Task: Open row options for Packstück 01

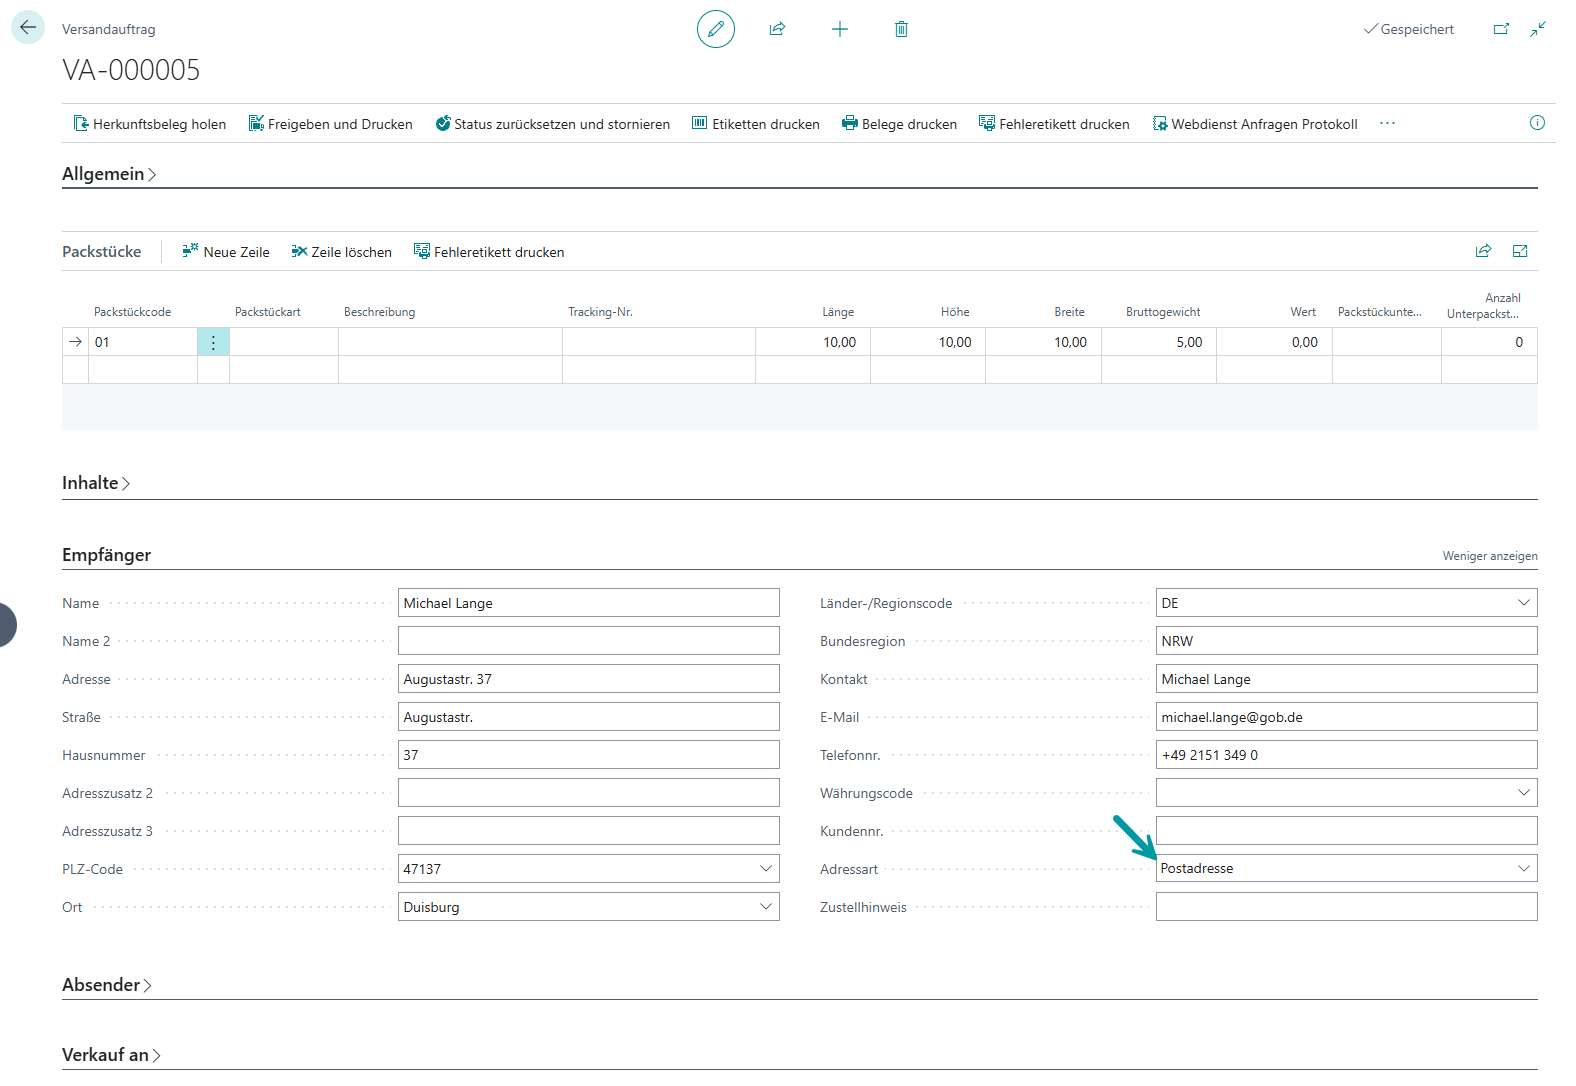Action: (x=213, y=342)
